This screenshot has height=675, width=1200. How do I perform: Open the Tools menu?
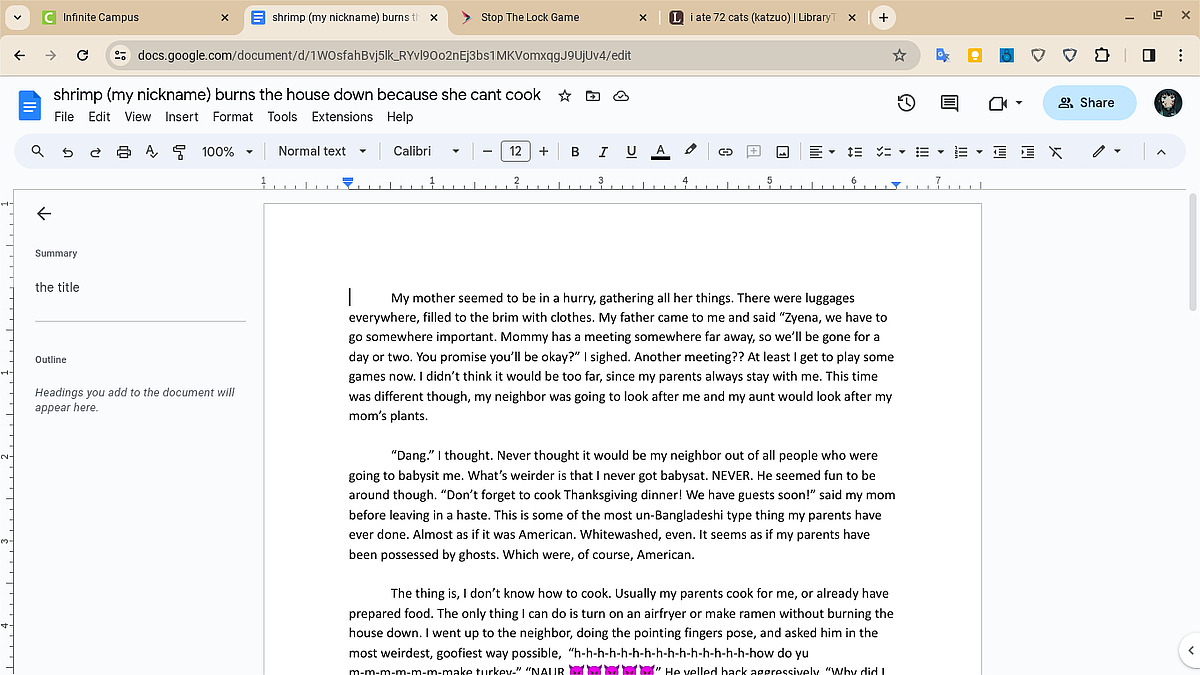pos(282,117)
